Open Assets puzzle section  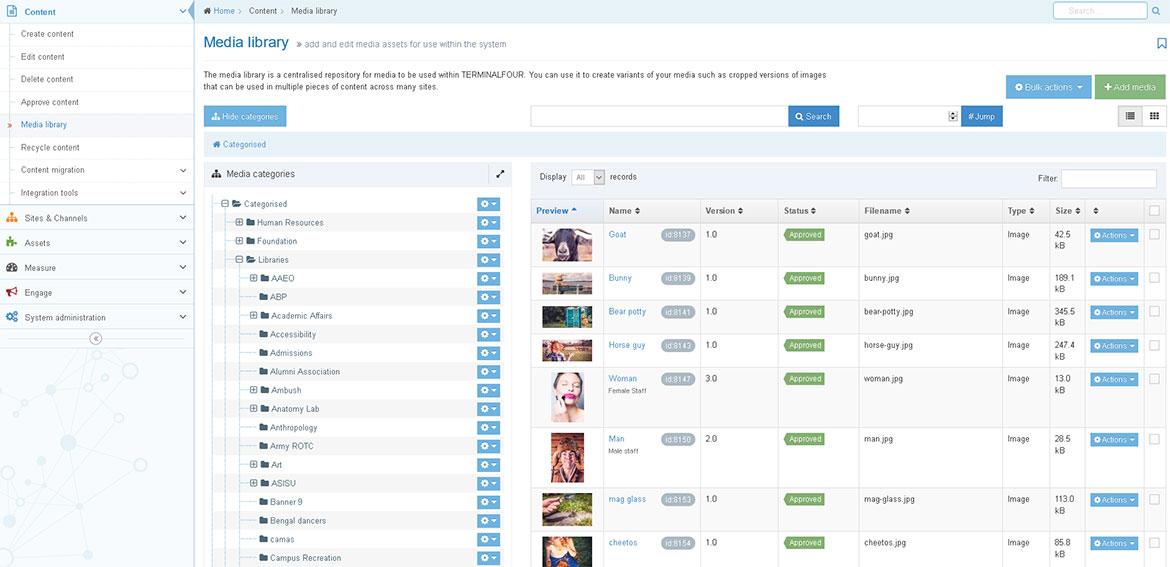pyautogui.click(x=12, y=242)
